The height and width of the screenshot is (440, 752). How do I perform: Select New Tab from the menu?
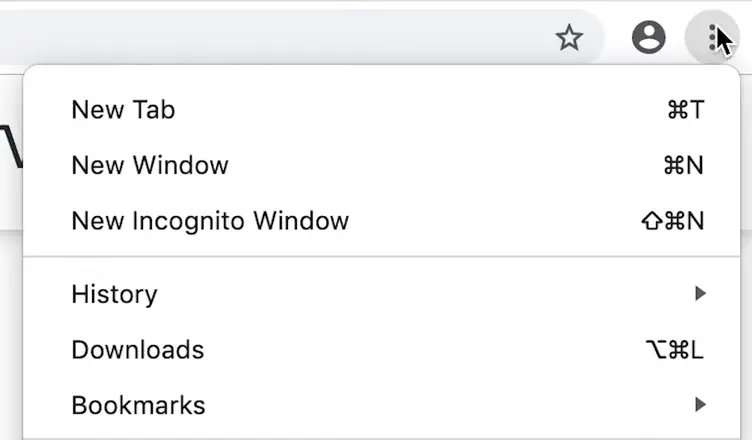pyautogui.click(x=123, y=109)
